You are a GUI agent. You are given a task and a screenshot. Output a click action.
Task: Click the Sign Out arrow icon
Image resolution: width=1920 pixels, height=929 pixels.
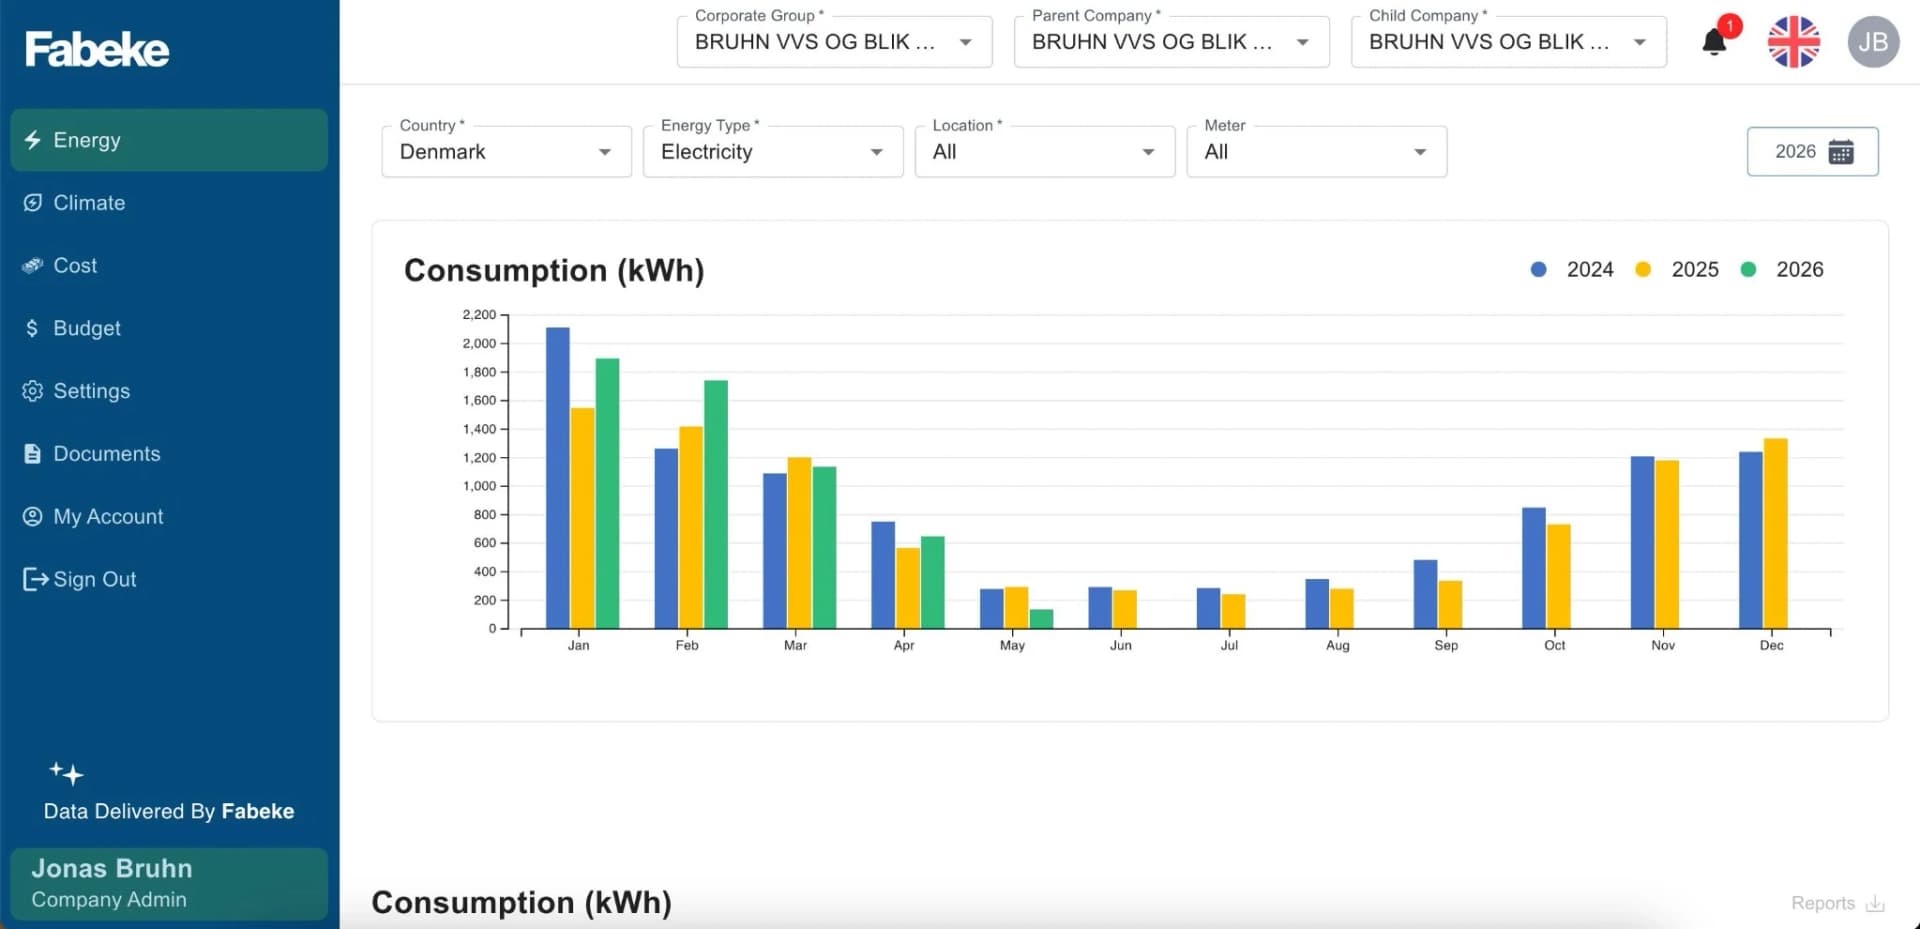35,579
